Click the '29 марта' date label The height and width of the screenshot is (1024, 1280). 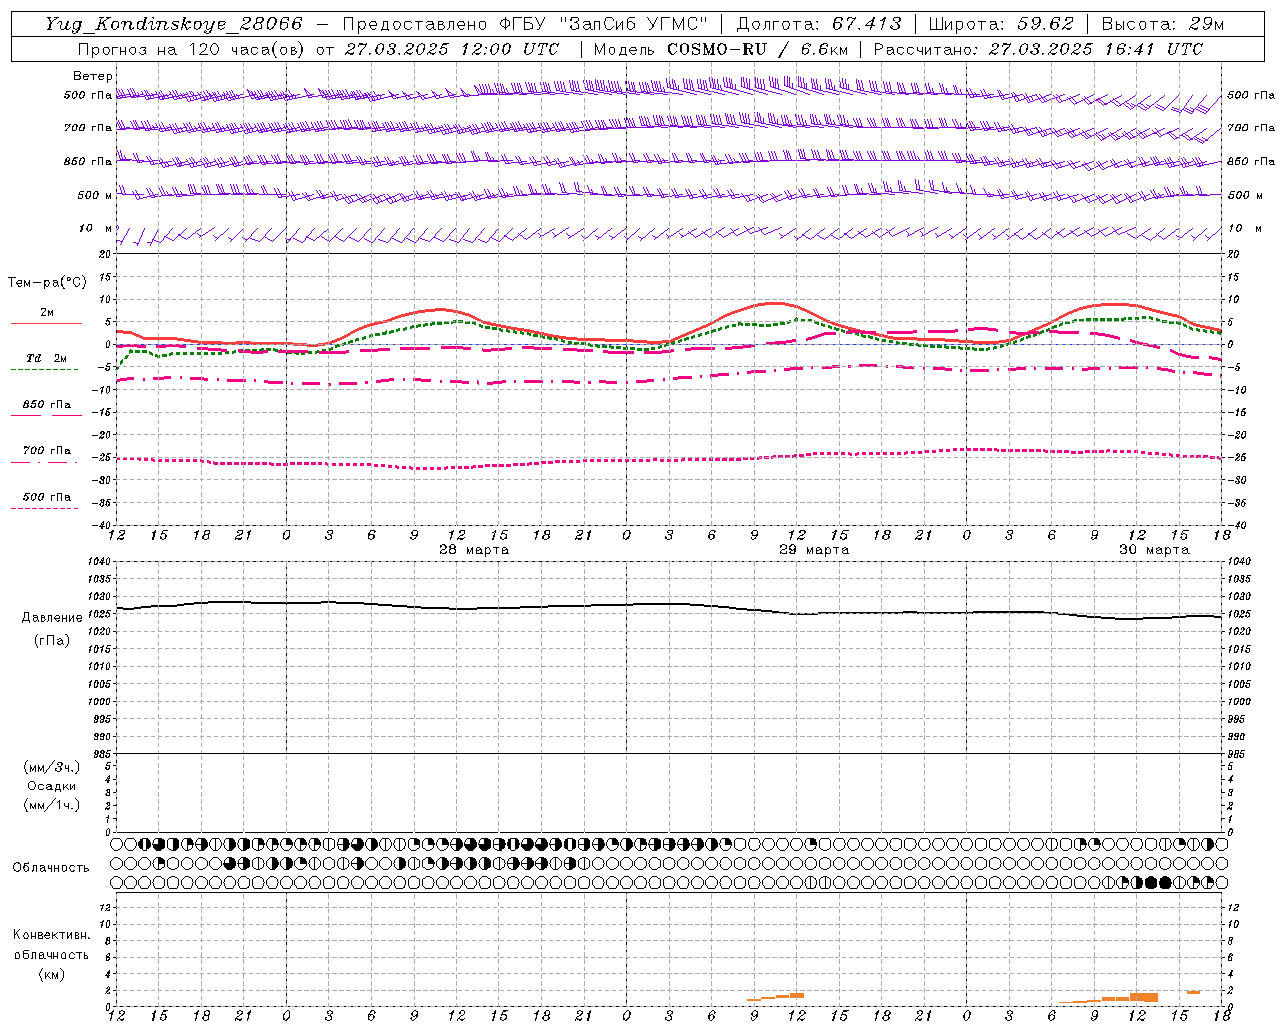click(x=814, y=550)
